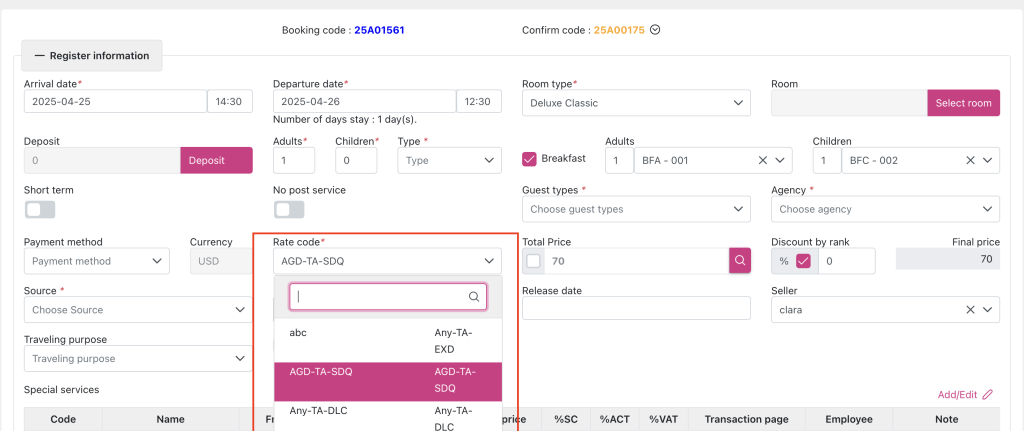
Task: Remove the clara seller selection
Action: pos(970,310)
